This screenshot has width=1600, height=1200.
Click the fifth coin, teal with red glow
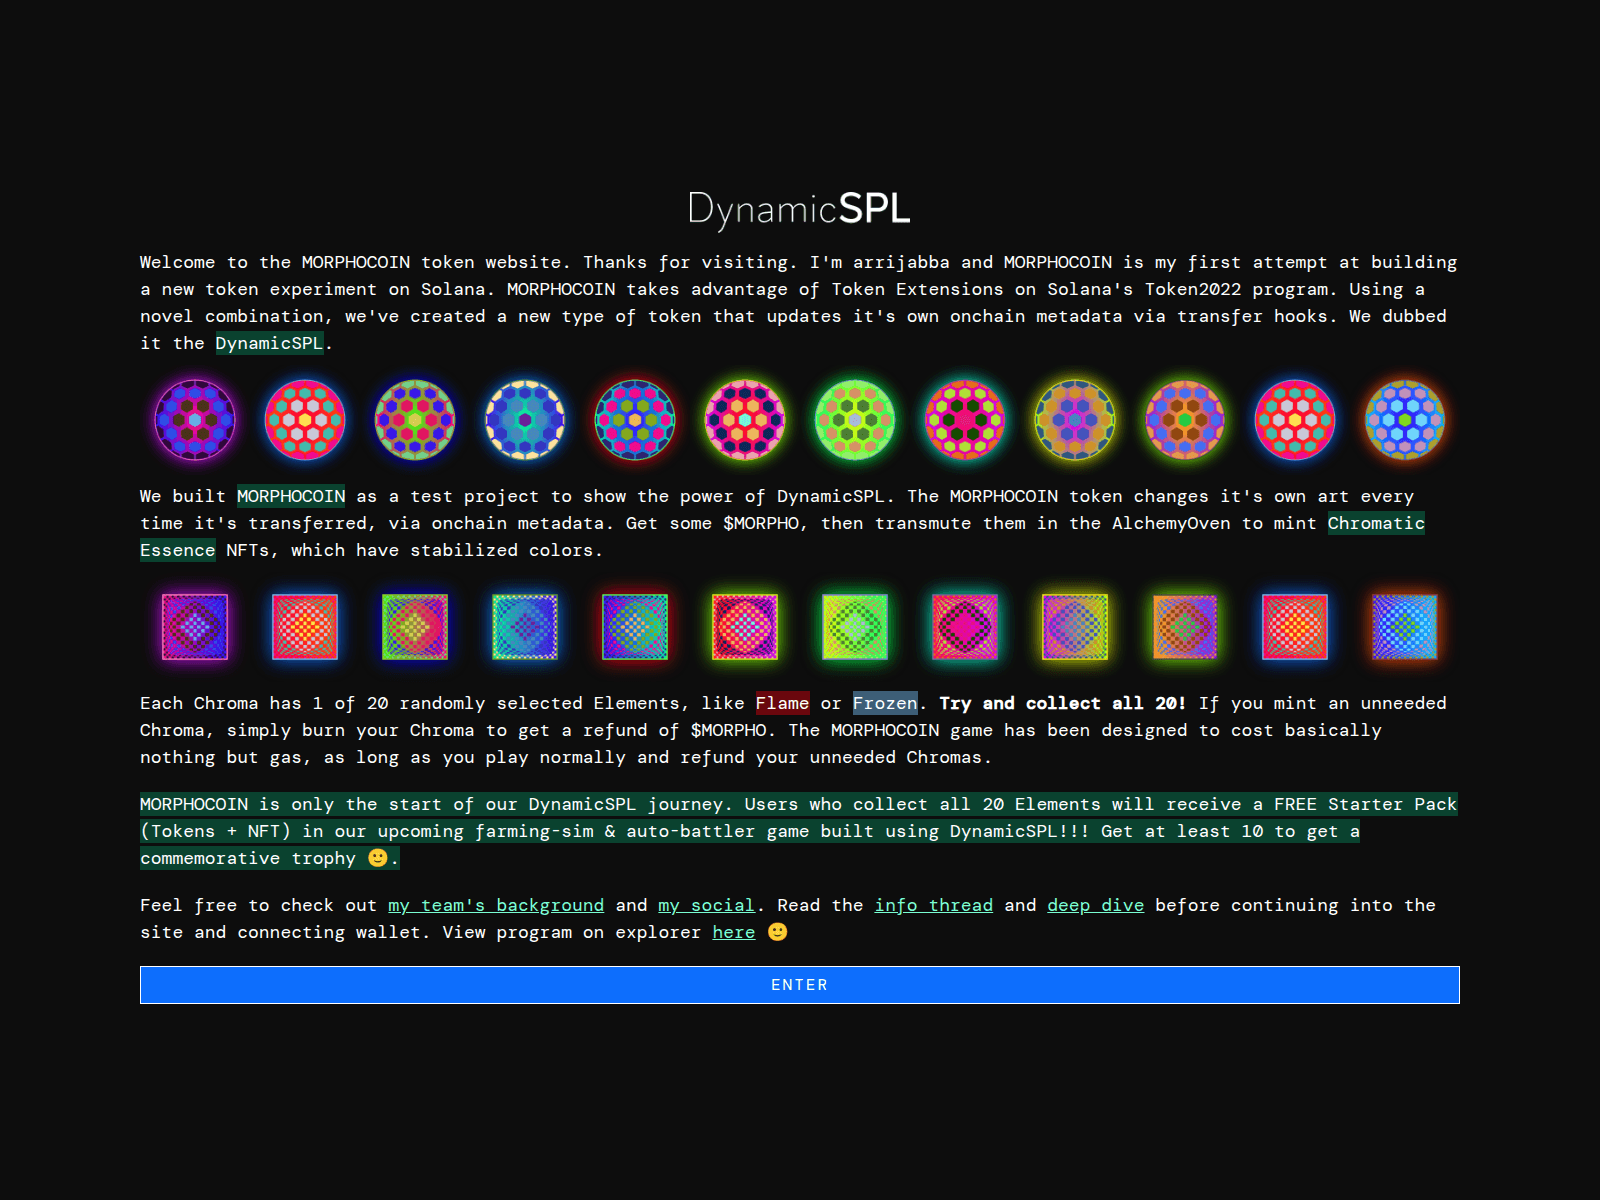click(635, 420)
